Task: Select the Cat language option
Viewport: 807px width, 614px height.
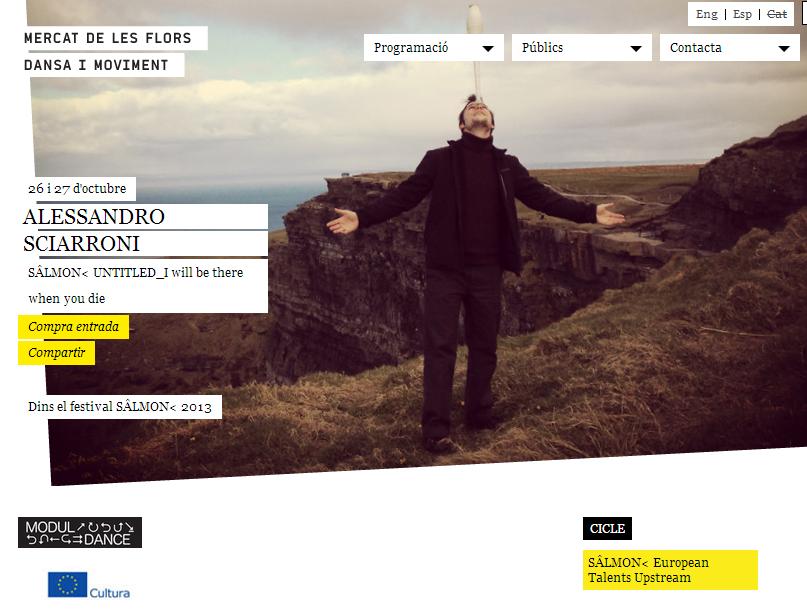Action: pos(777,14)
